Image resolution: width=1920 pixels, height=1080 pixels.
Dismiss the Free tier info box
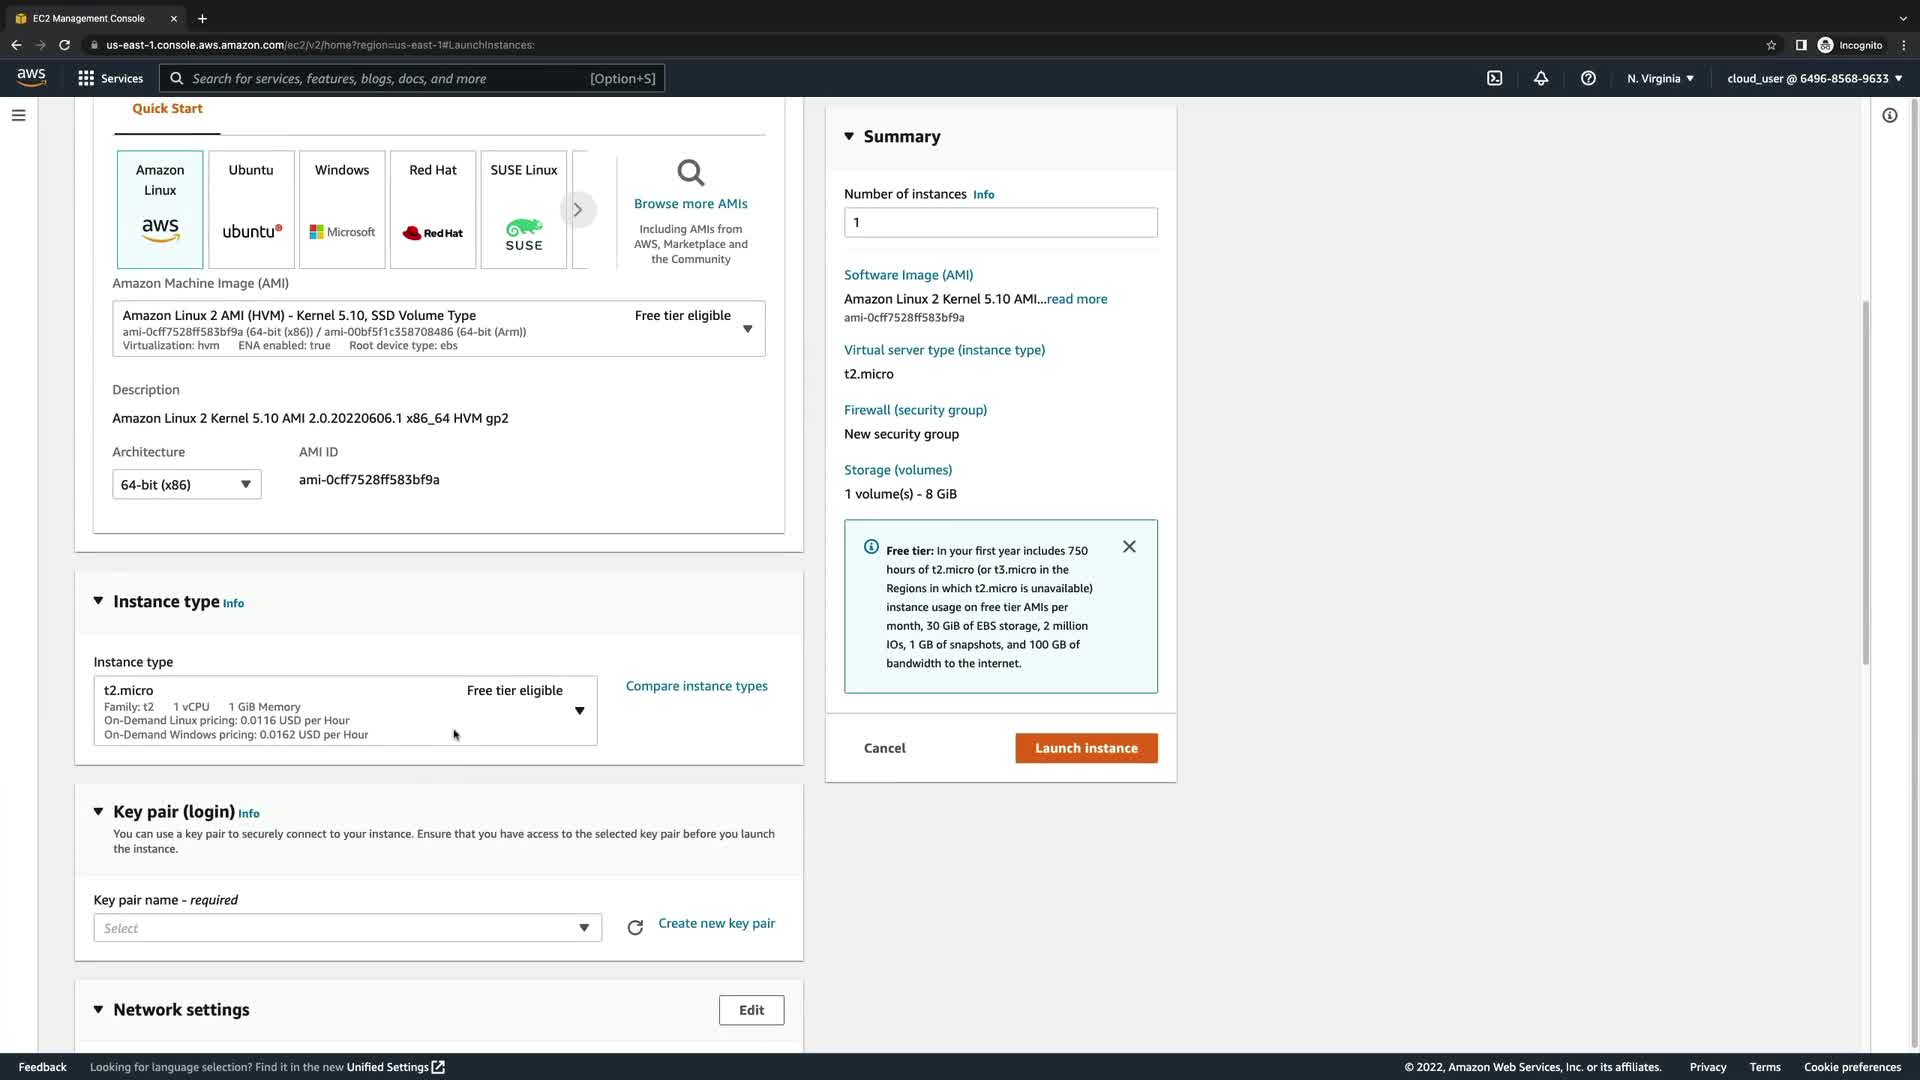(1129, 547)
